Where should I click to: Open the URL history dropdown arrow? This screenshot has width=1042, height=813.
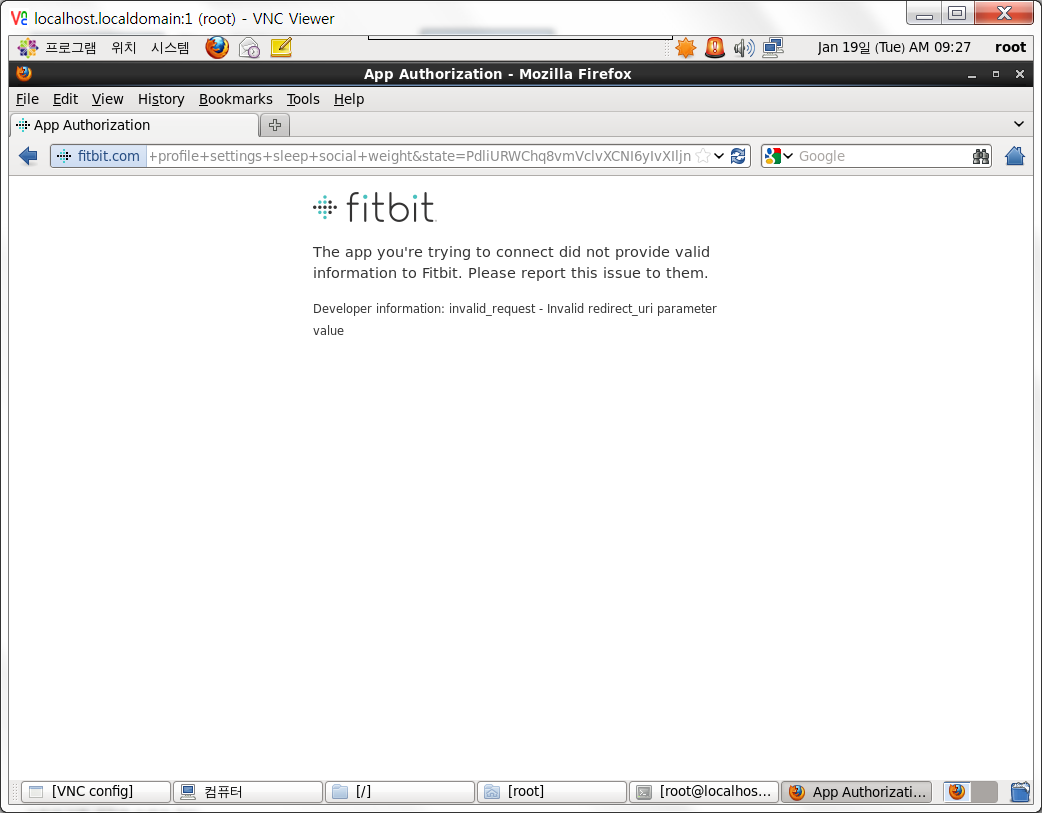[719, 156]
